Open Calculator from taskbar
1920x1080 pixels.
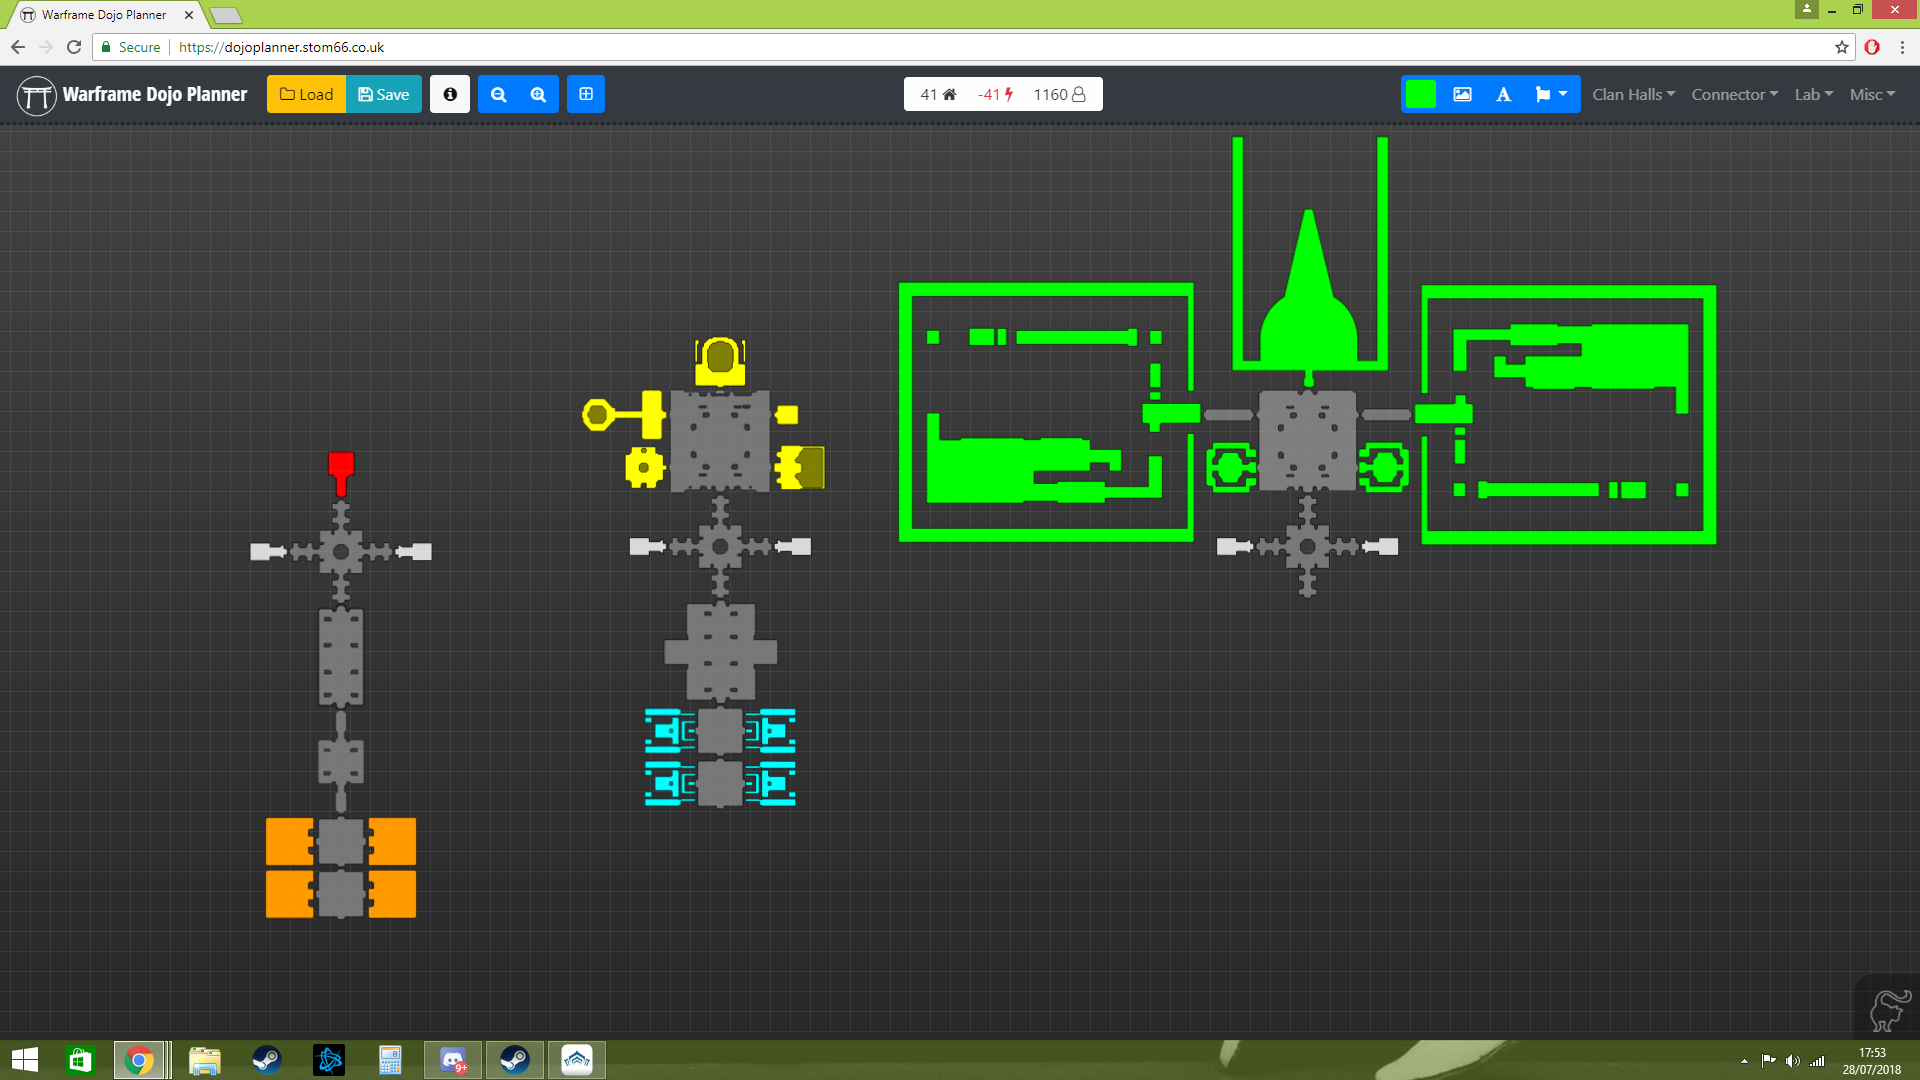pos(390,1060)
